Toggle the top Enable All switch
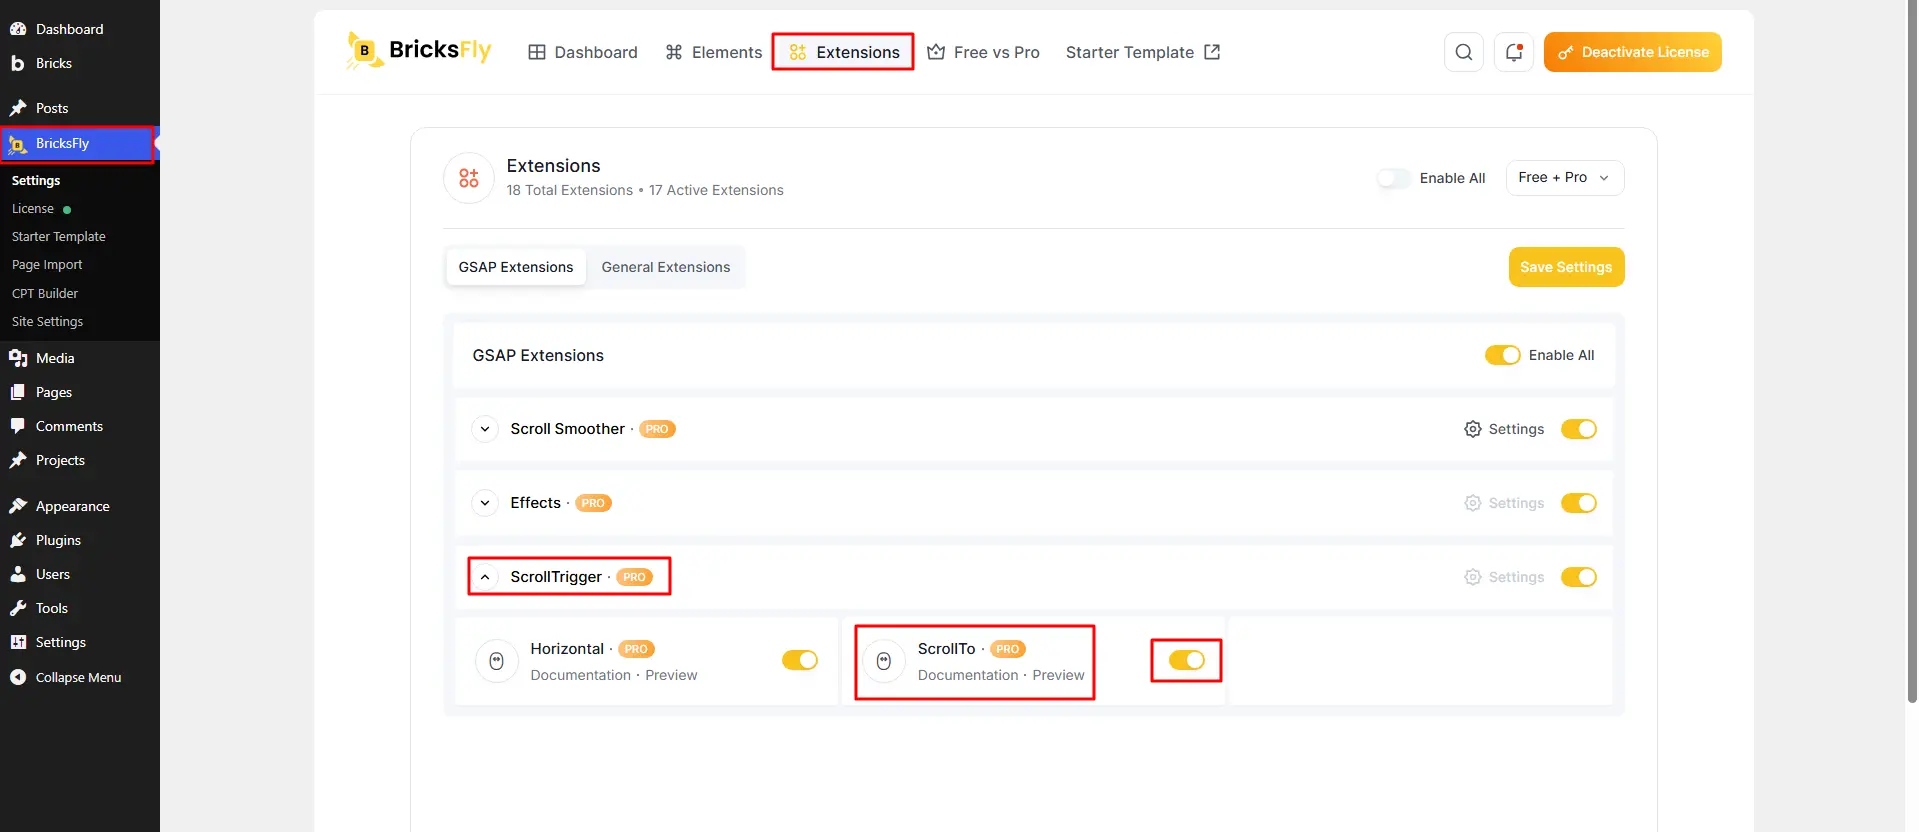 [x=1394, y=178]
